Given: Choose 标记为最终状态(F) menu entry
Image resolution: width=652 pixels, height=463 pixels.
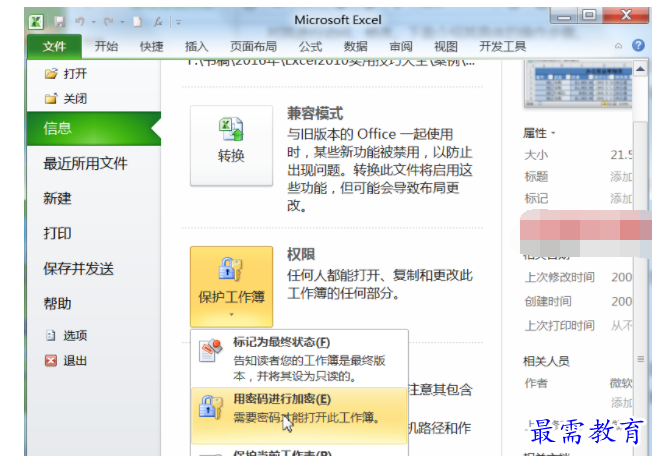Looking at the screenshot, I should [x=299, y=359].
